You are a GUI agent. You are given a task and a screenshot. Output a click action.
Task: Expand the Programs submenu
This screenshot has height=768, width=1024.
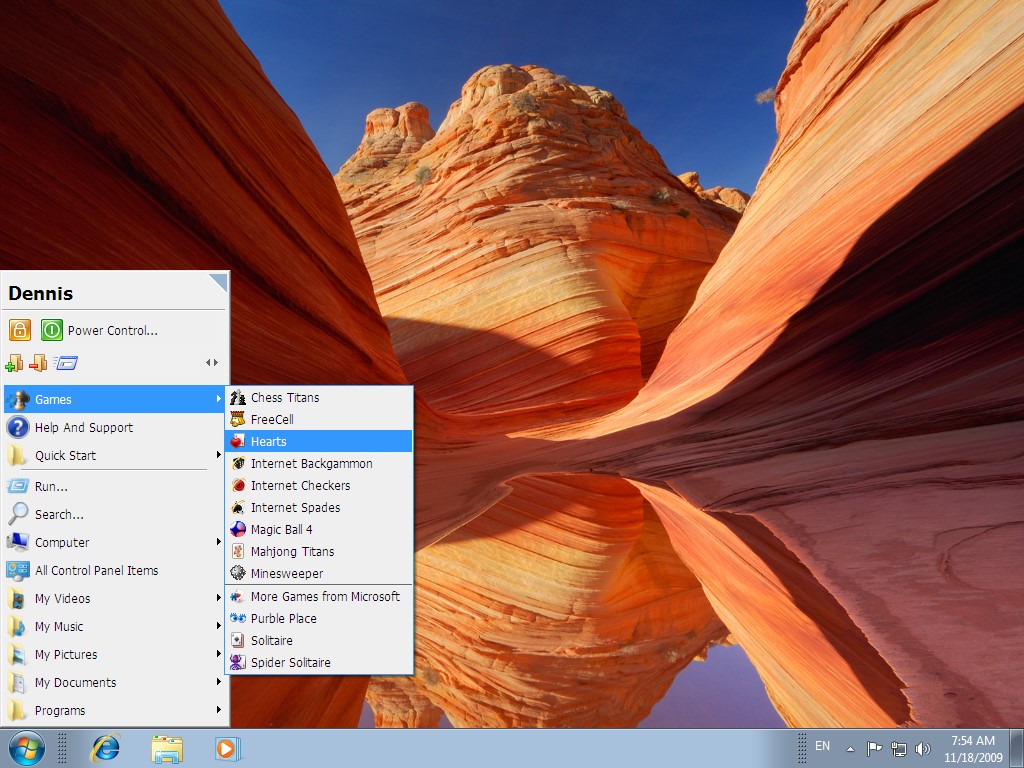tap(114, 711)
